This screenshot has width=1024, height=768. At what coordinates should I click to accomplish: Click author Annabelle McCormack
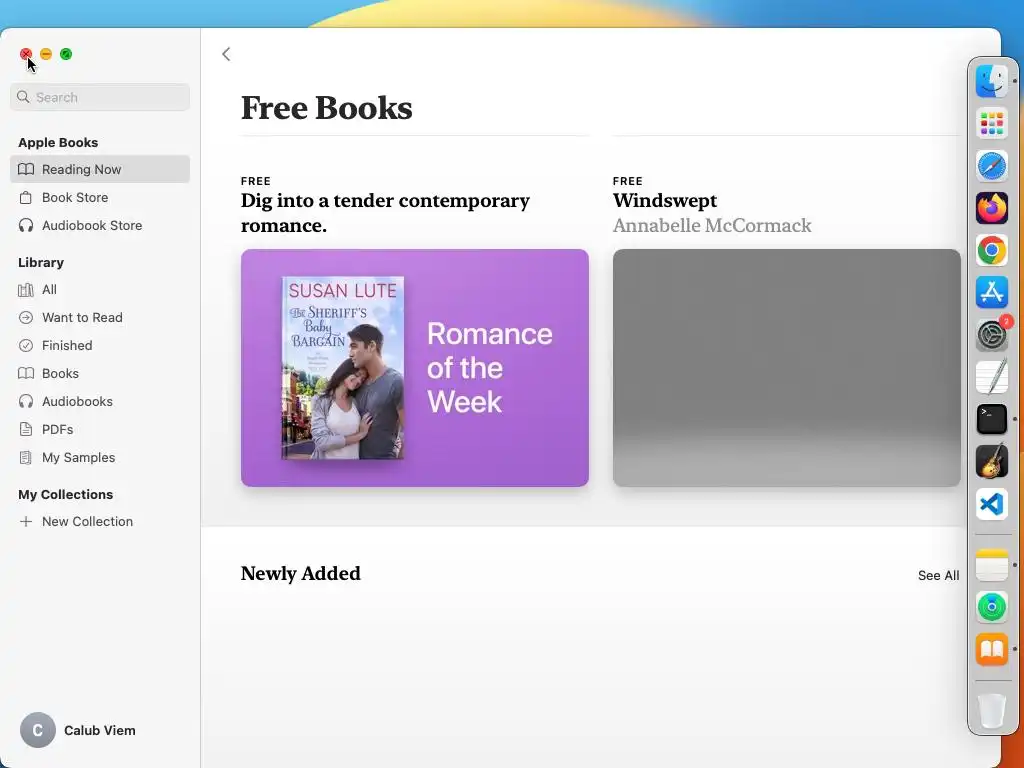tap(712, 226)
